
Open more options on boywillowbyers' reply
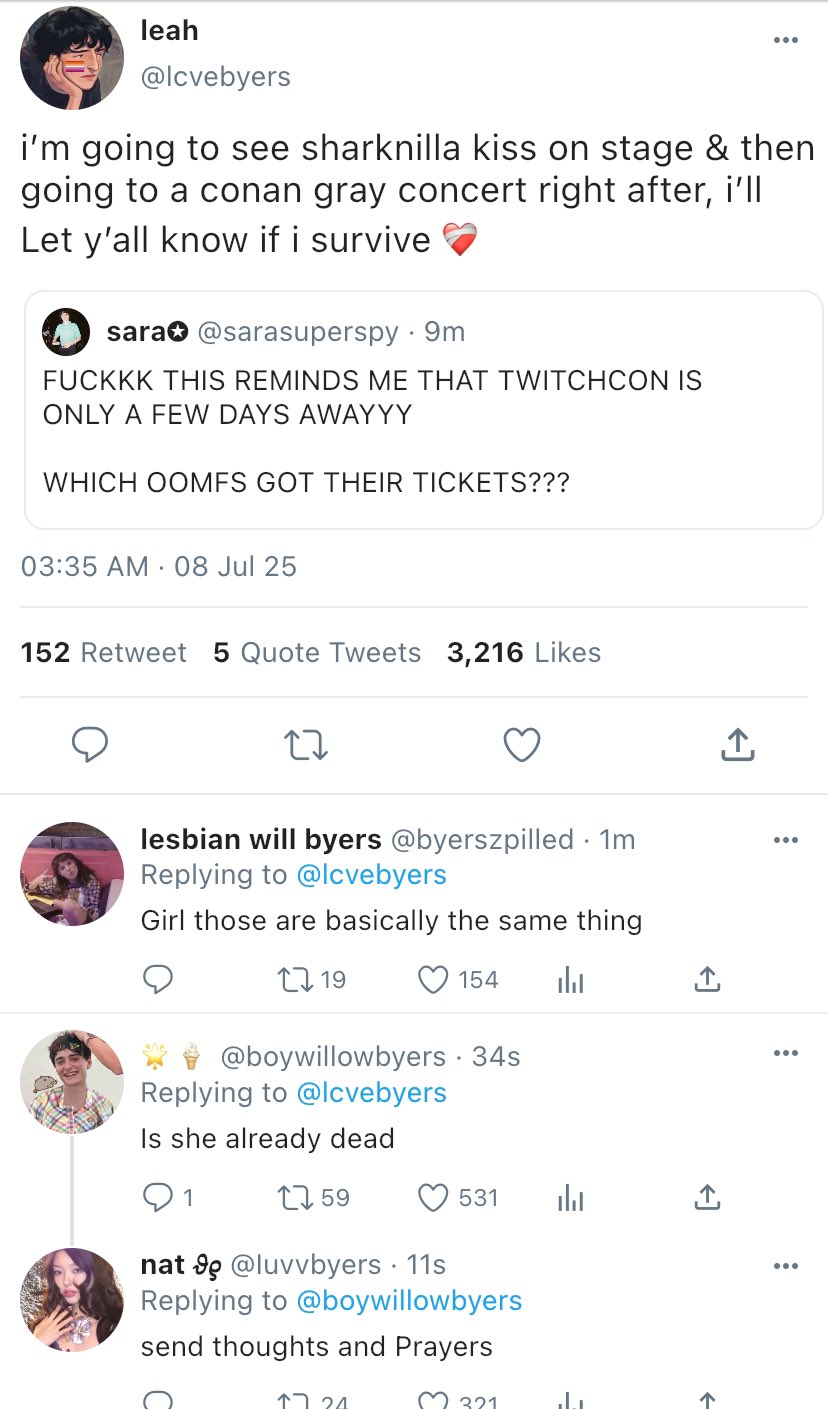[786, 1053]
